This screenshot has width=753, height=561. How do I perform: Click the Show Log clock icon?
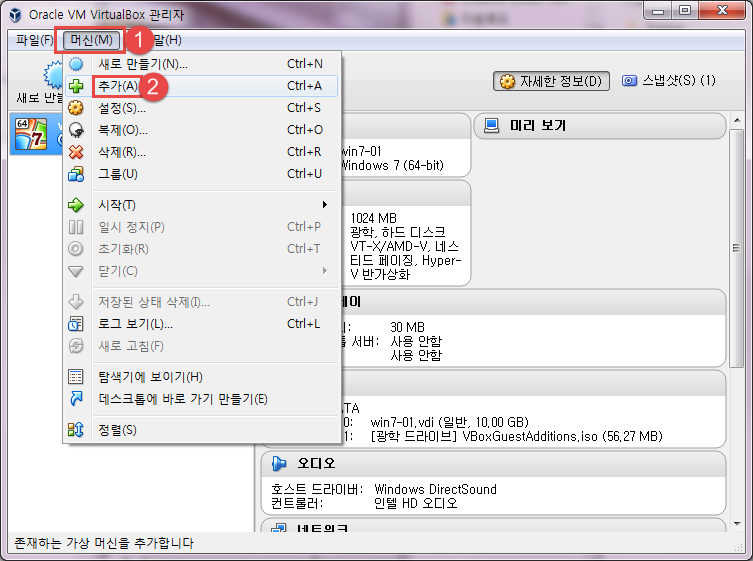pos(76,324)
